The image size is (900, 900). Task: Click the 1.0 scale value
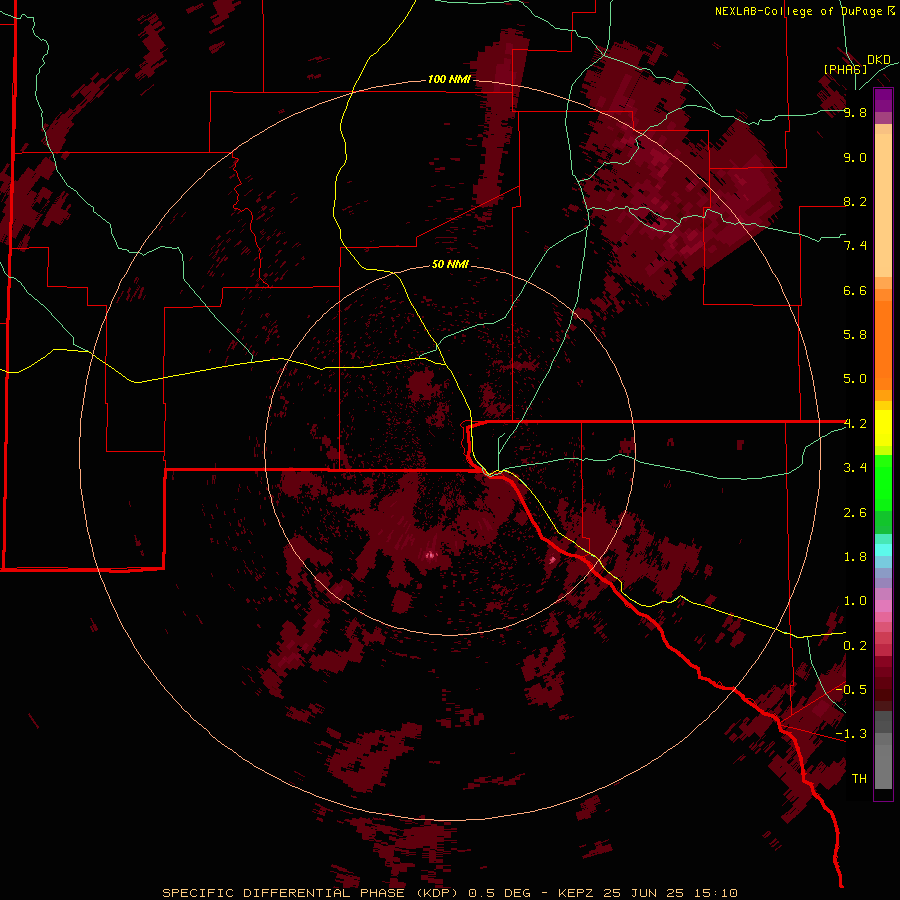(855, 601)
